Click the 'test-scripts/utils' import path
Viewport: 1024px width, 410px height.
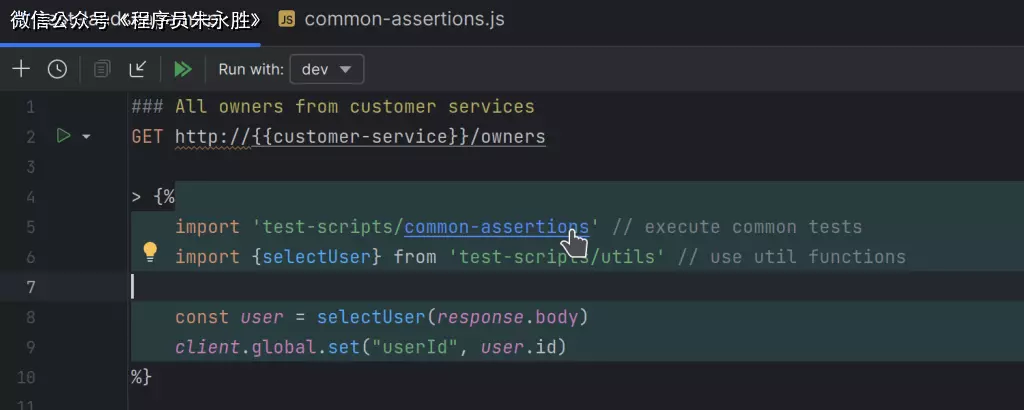click(x=557, y=257)
